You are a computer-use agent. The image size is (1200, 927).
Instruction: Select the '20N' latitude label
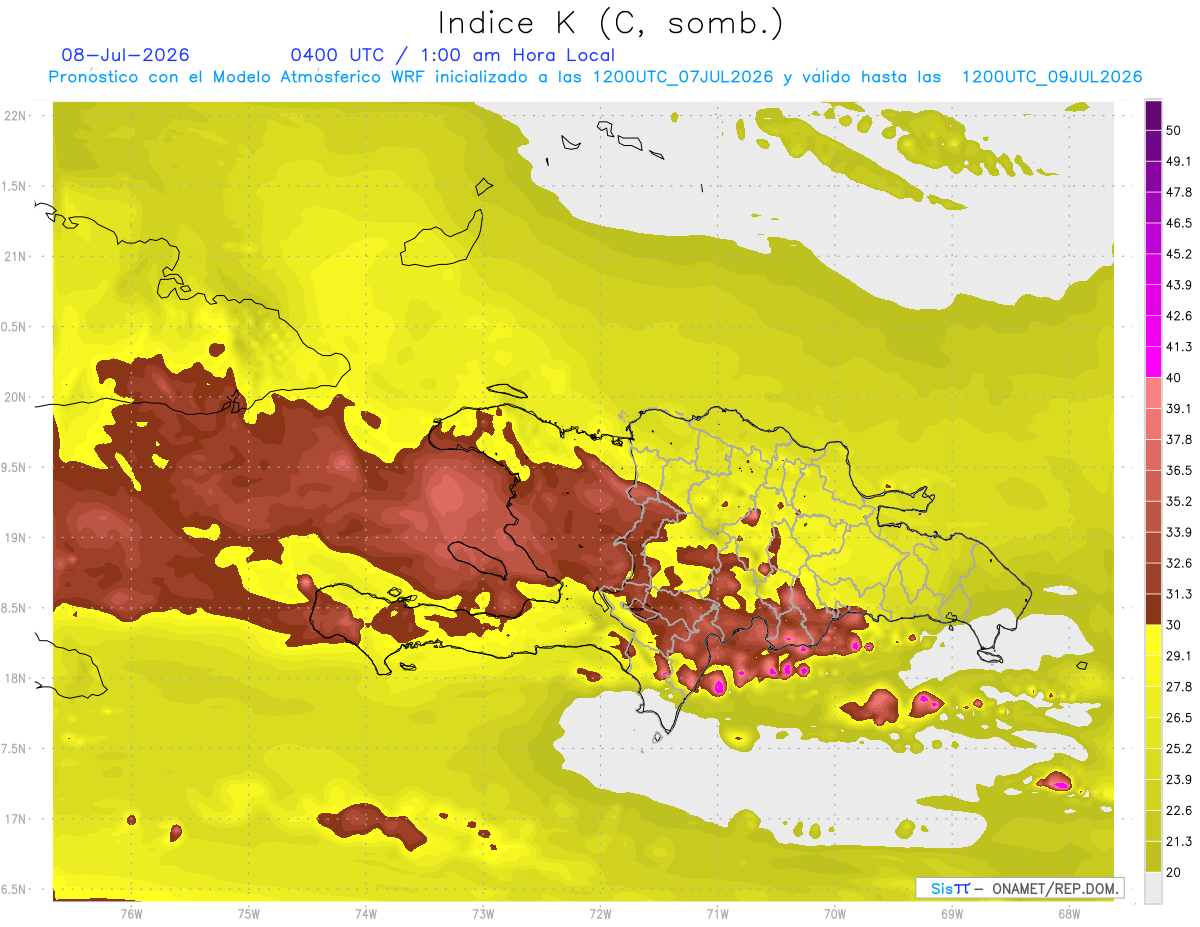pos(17,397)
